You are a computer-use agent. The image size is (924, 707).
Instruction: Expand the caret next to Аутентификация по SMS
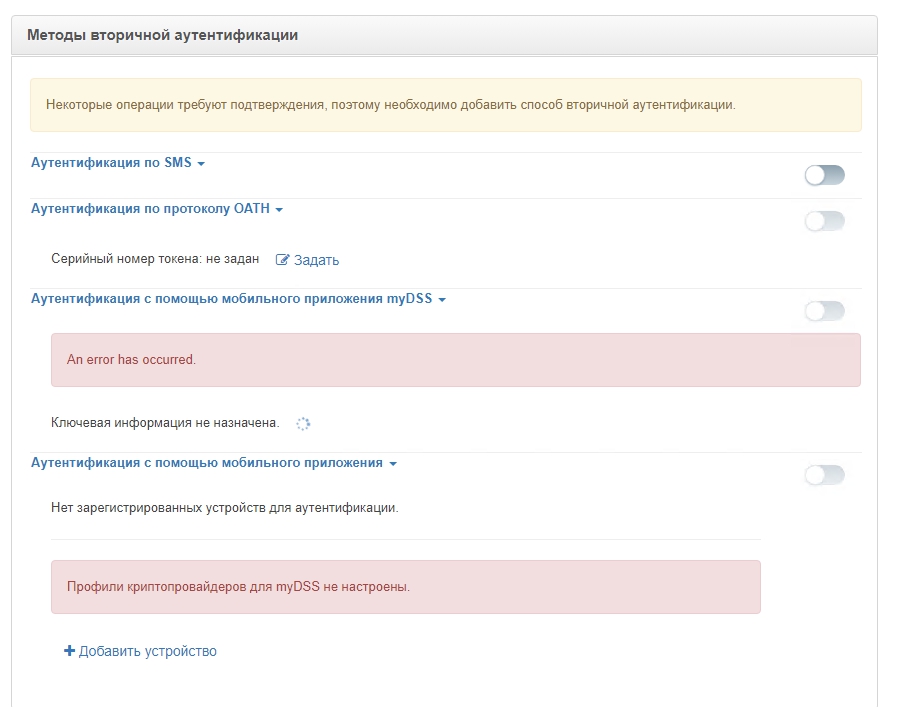pyautogui.click(x=201, y=164)
